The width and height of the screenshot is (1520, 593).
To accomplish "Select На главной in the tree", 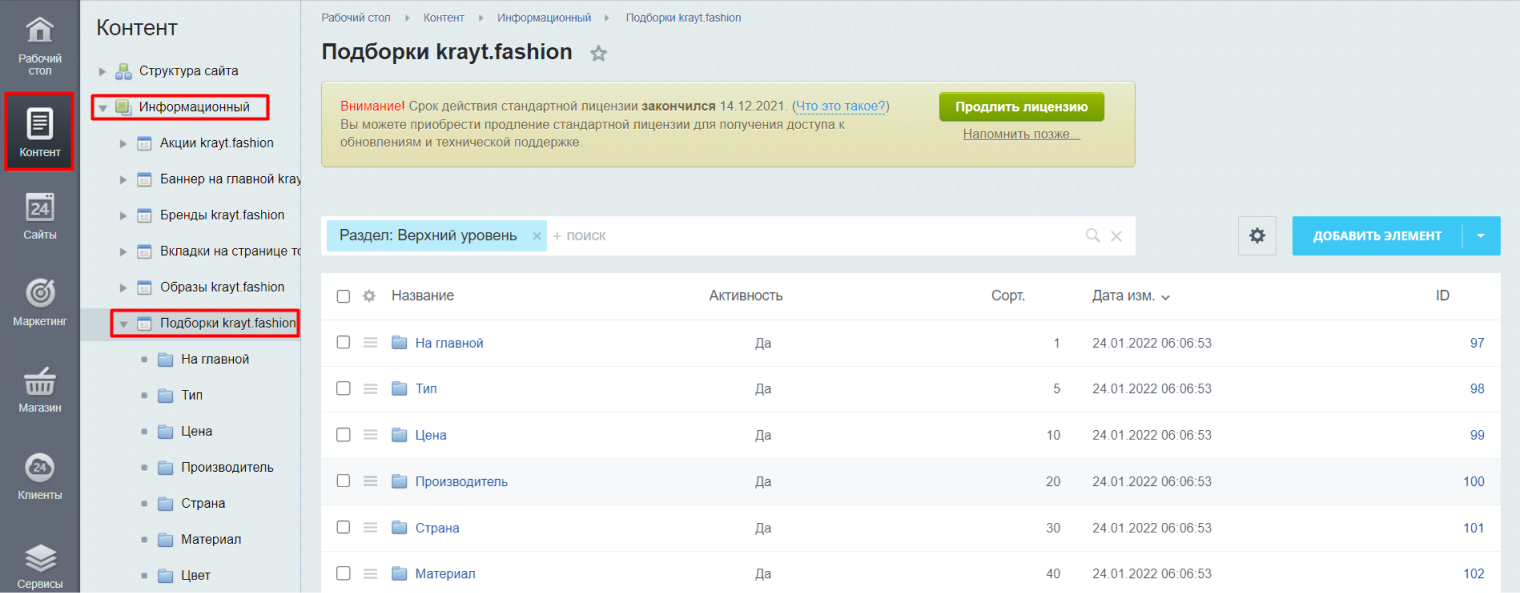I will [x=215, y=359].
